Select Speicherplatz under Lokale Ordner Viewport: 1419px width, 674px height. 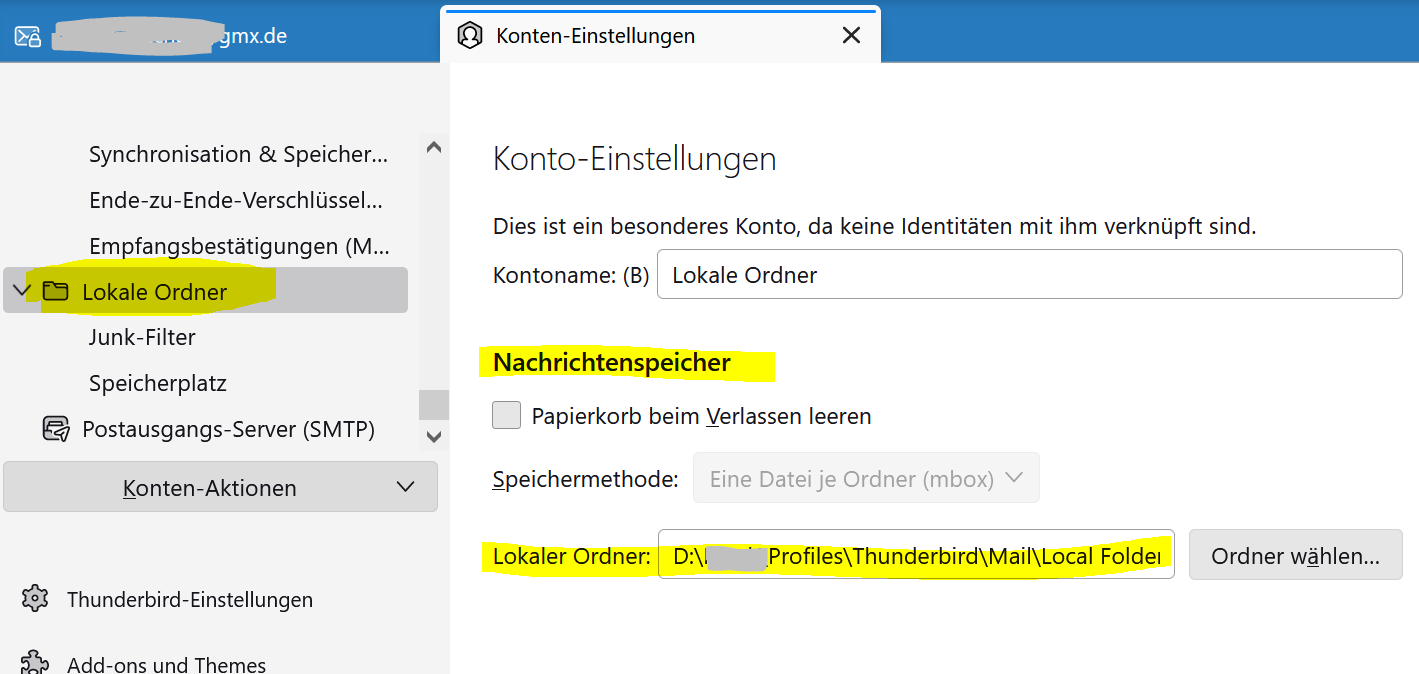[158, 383]
